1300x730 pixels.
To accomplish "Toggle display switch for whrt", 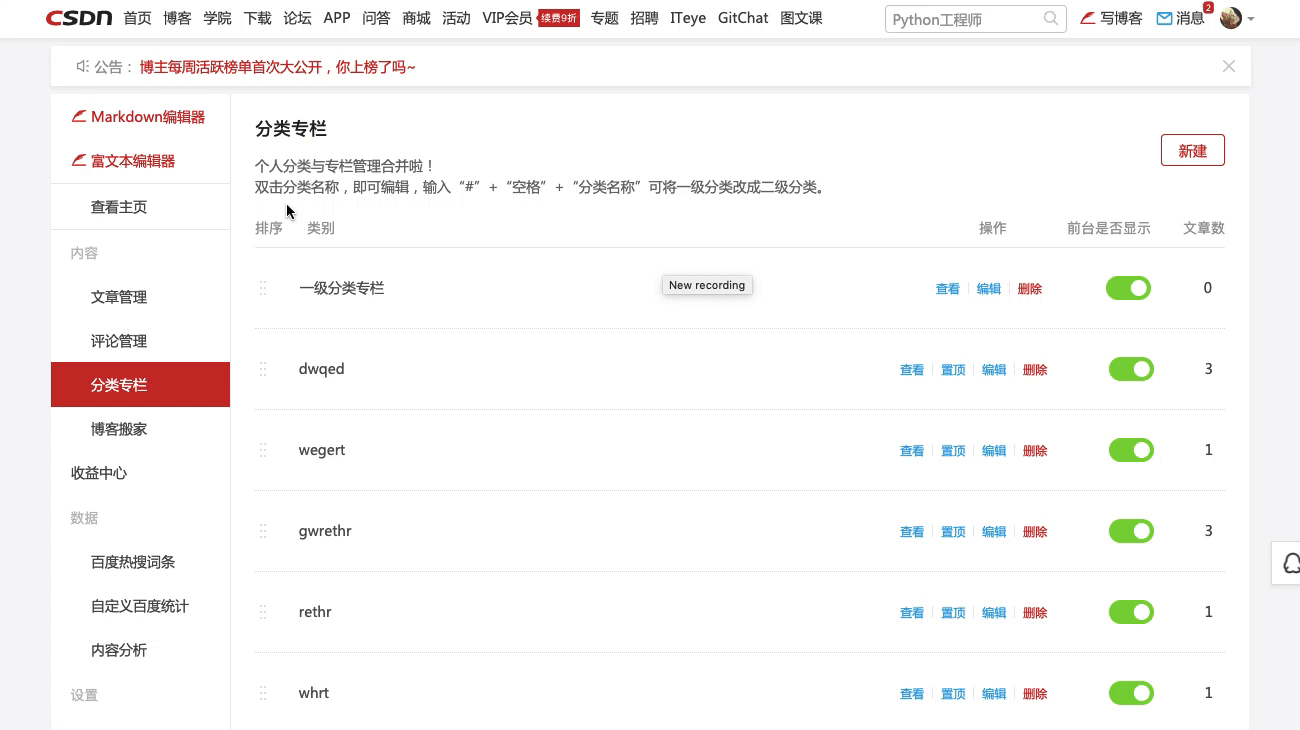I will click(x=1131, y=693).
